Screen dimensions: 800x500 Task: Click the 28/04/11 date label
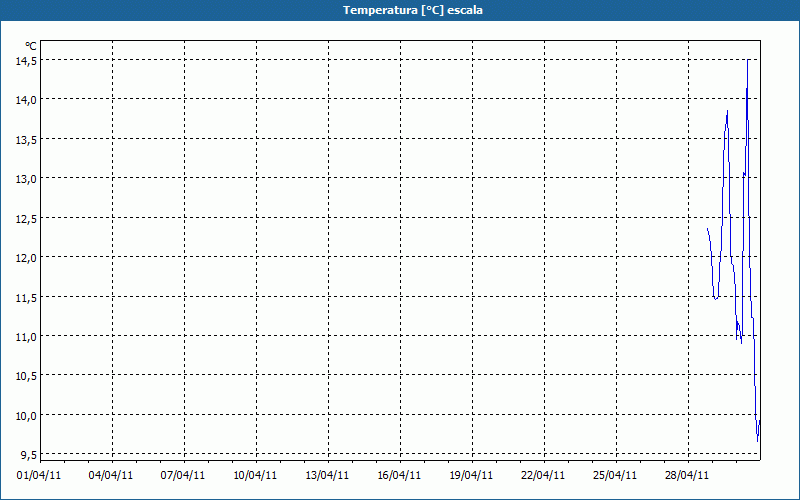click(687, 476)
